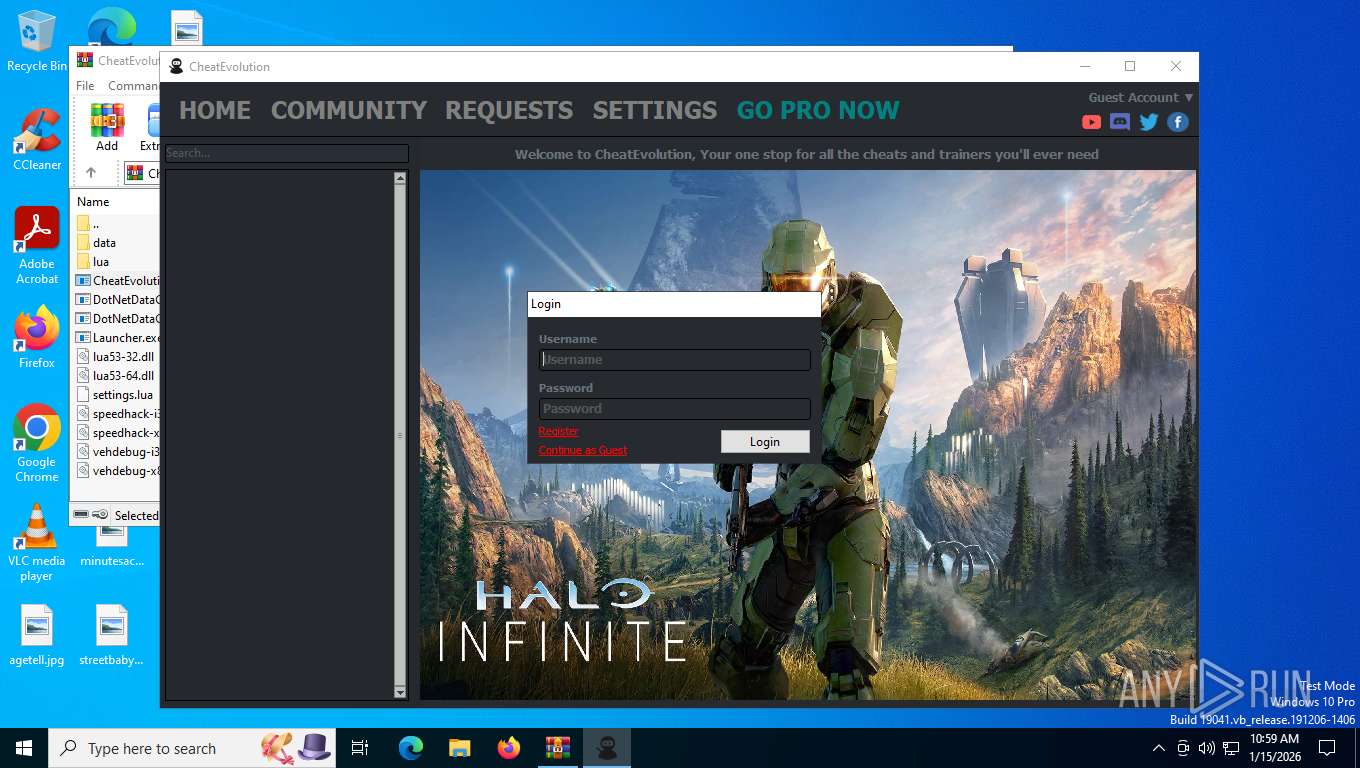
Task: Click the taskbar search box
Action: point(193,748)
